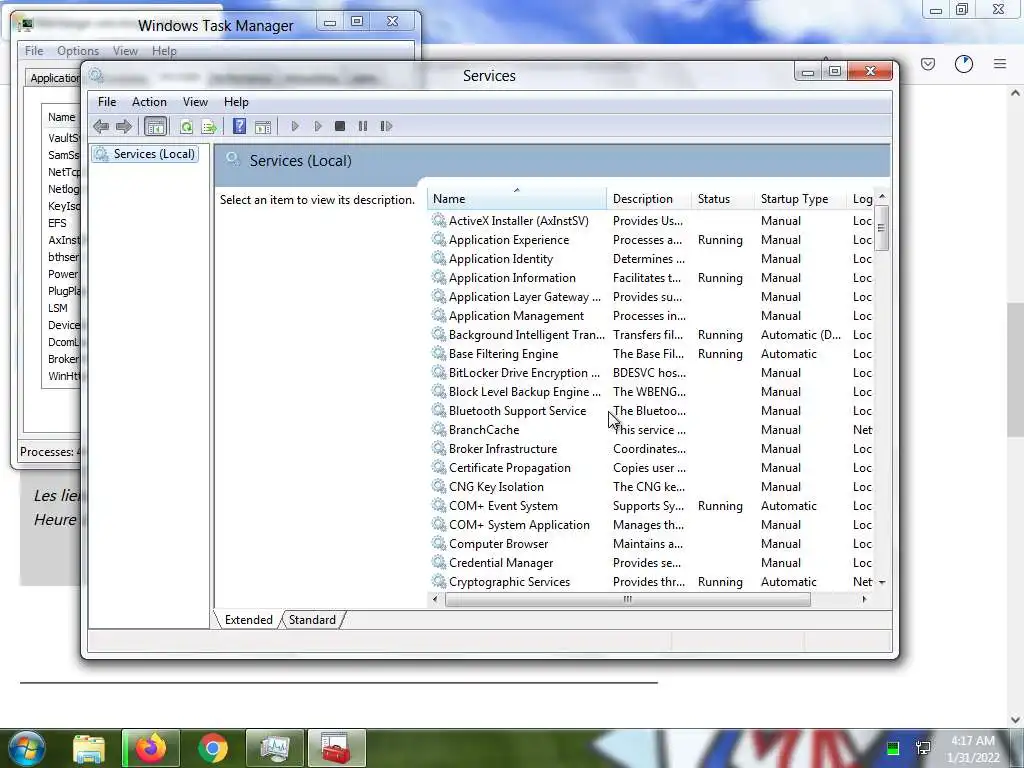Click the Refresh toolbar icon in Services
The height and width of the screenshot is (768, 1024).
(186, 126)
